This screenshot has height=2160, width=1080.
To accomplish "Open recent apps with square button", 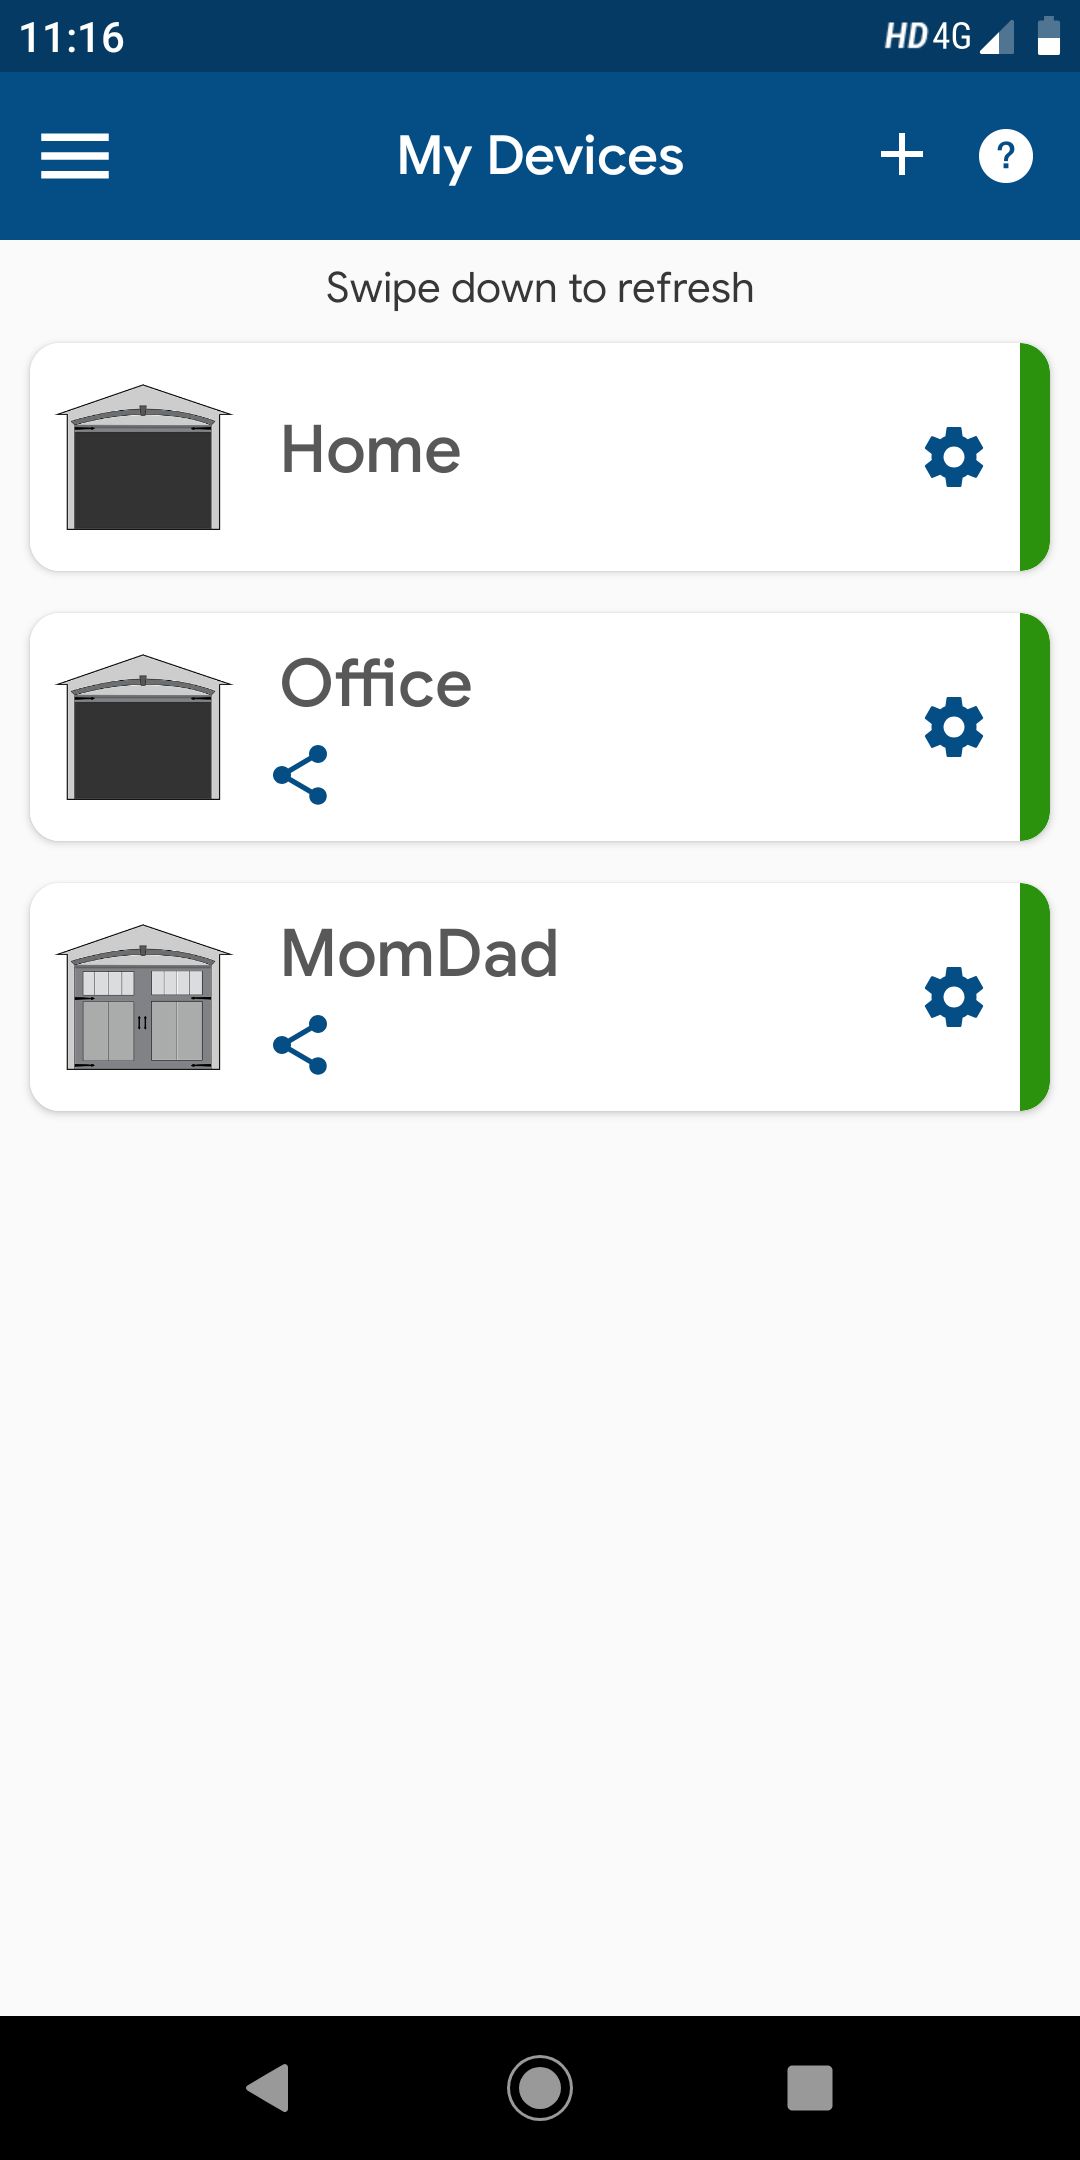I will coord(810,2088).
